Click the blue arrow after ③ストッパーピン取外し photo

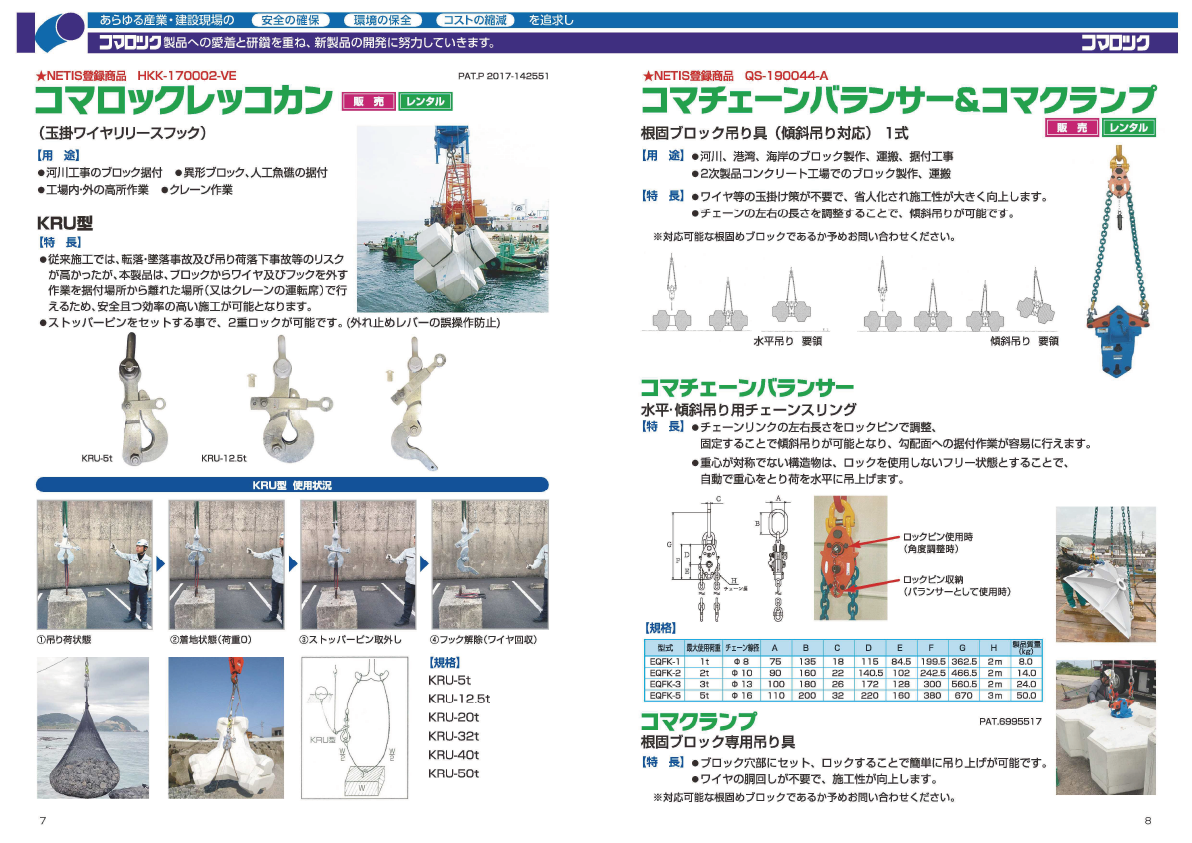(424, 564)
